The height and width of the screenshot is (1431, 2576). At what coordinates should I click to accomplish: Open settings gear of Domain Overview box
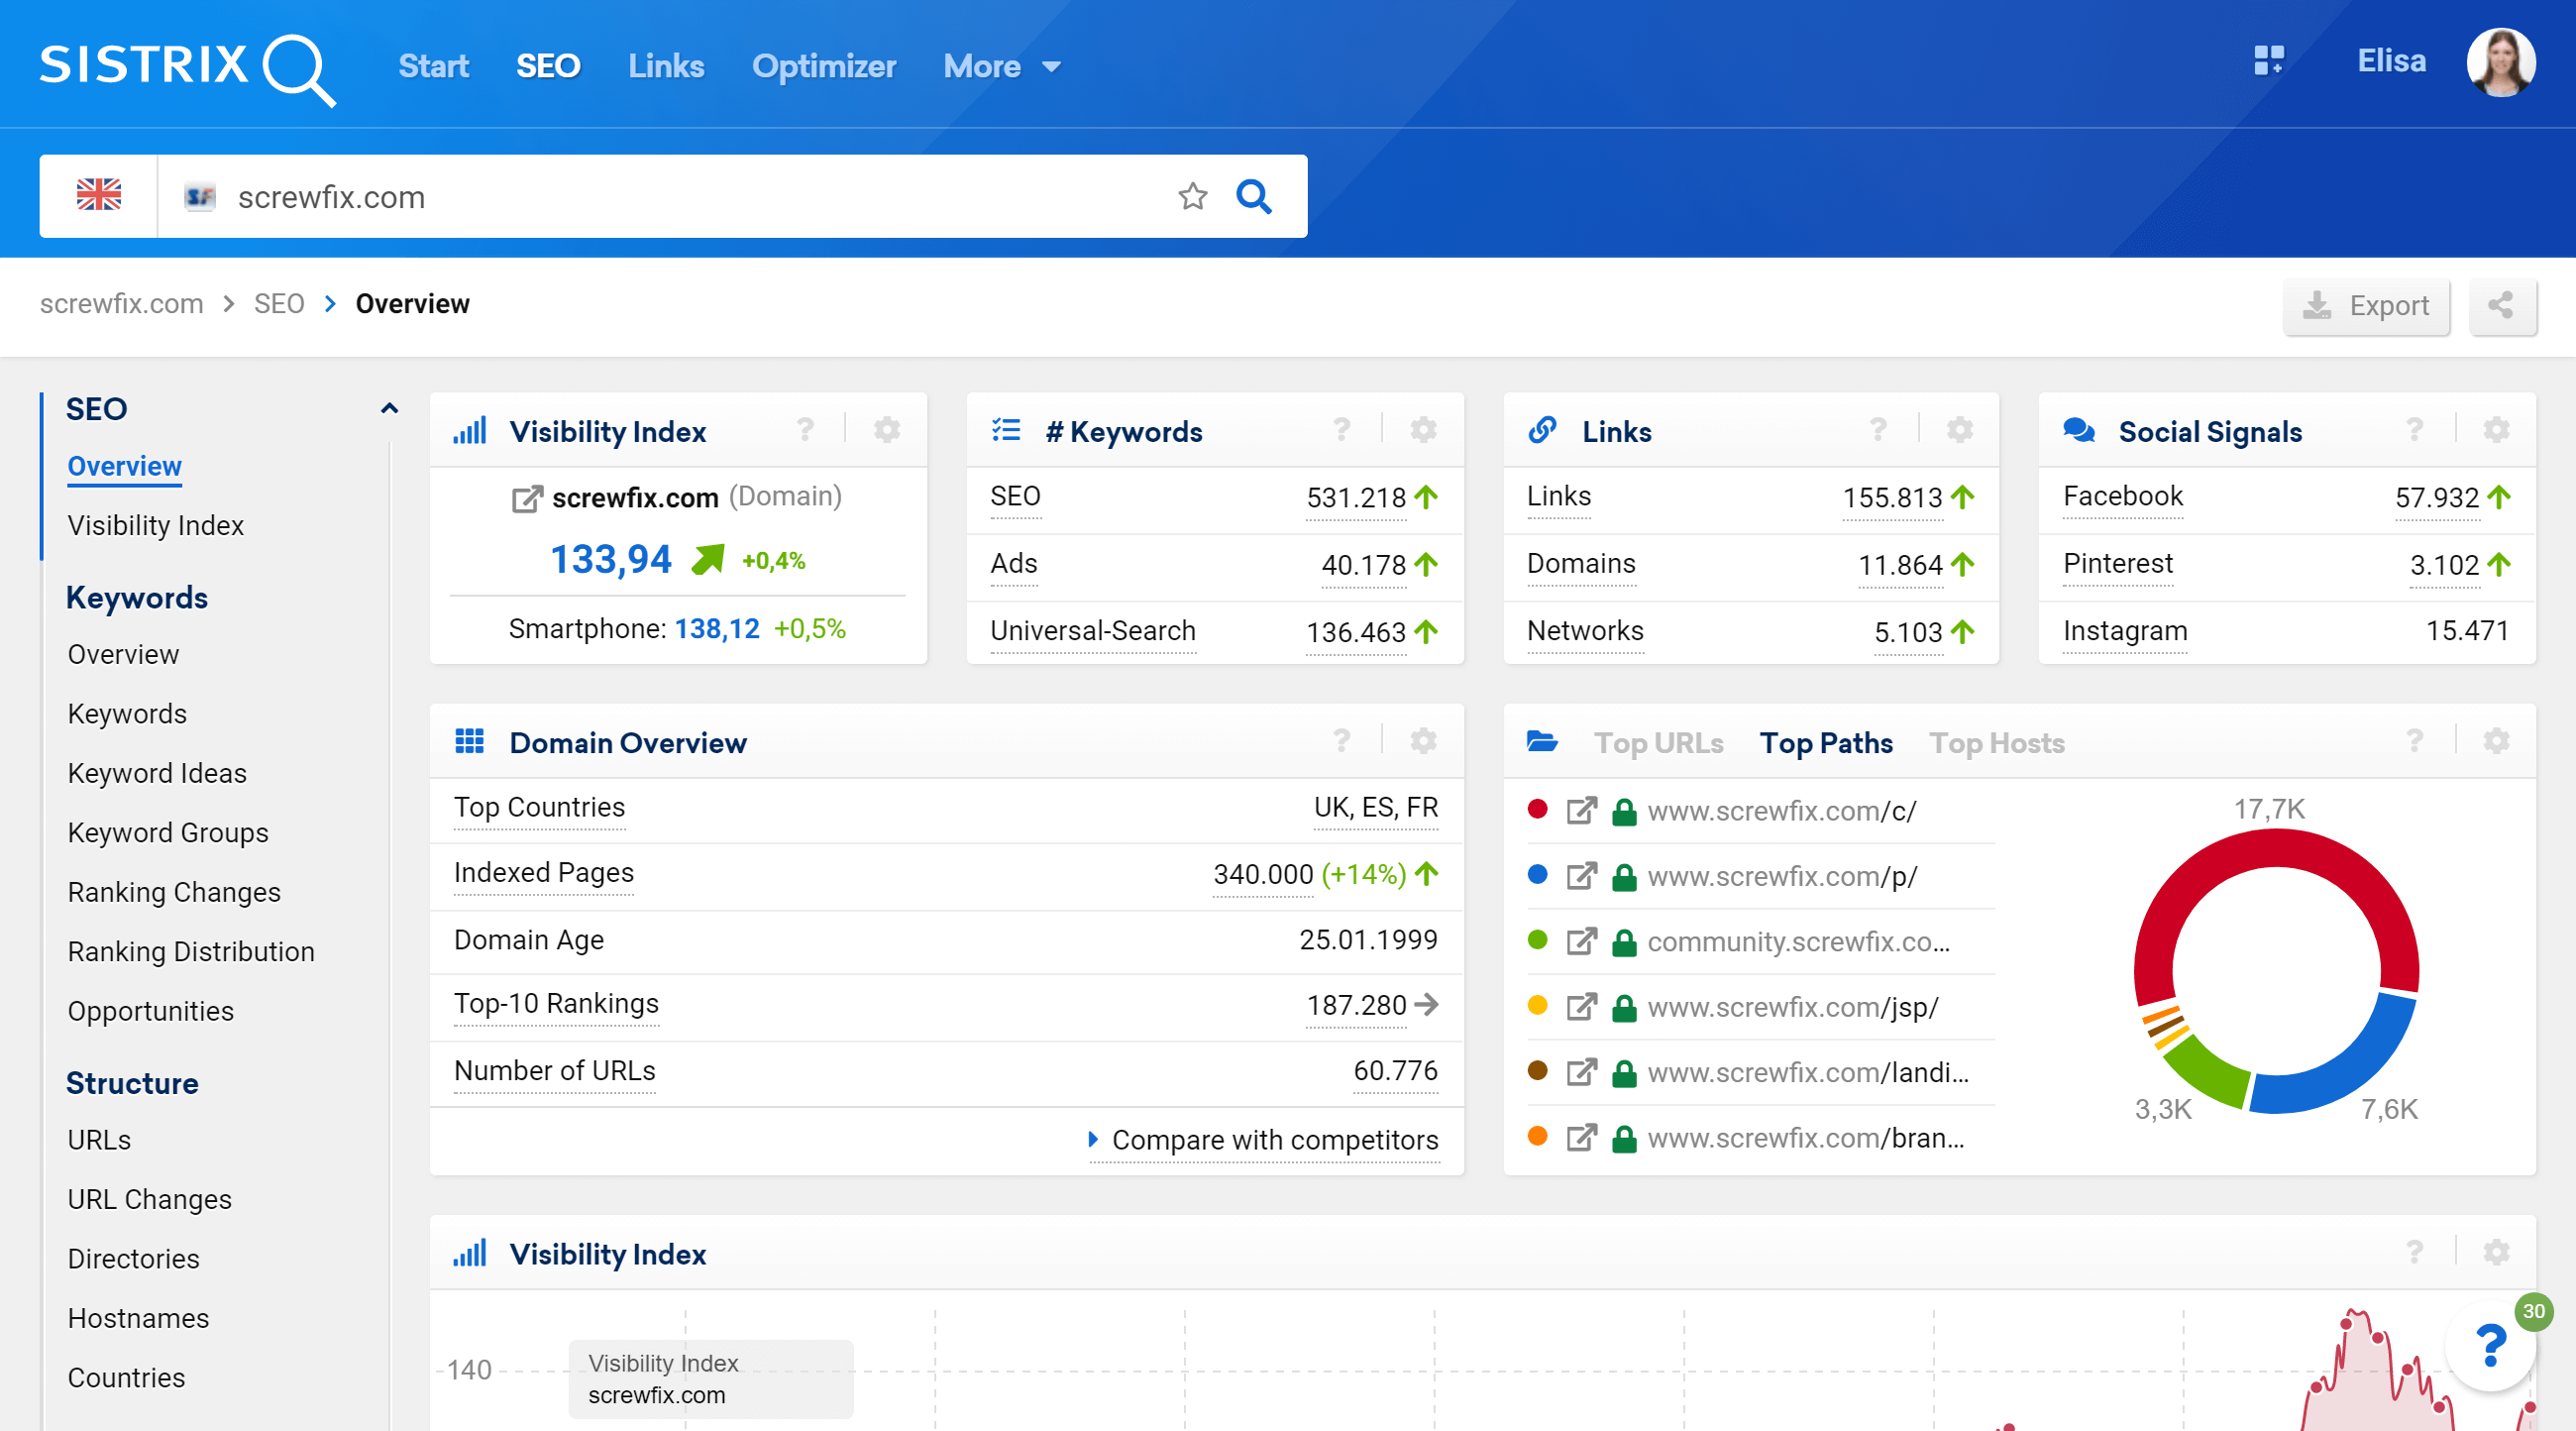(1423, 741)
